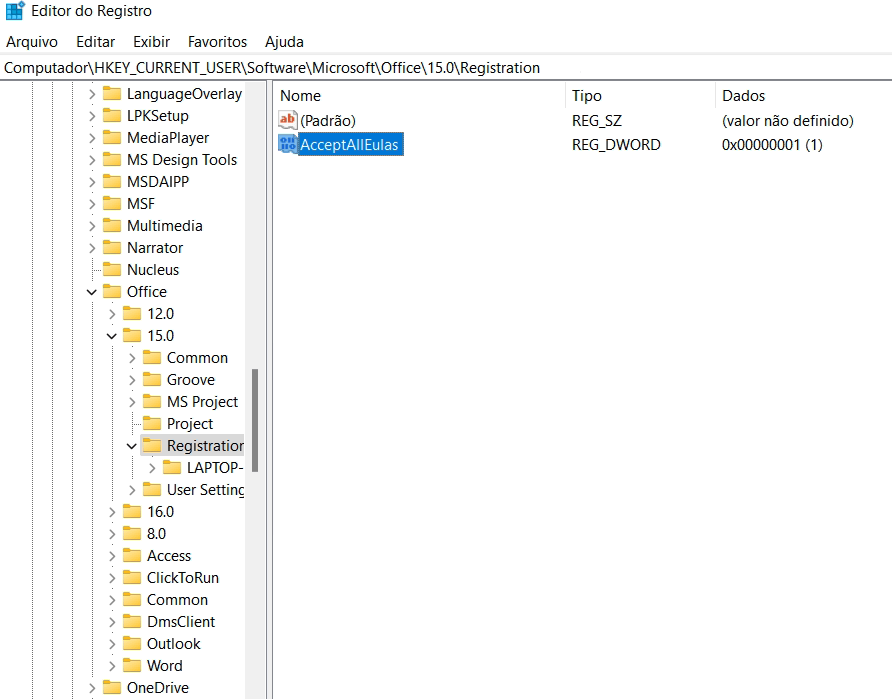The image size is (892, 699).
Task: Expand the MSDAIPP key
Action: pos(92,182)
